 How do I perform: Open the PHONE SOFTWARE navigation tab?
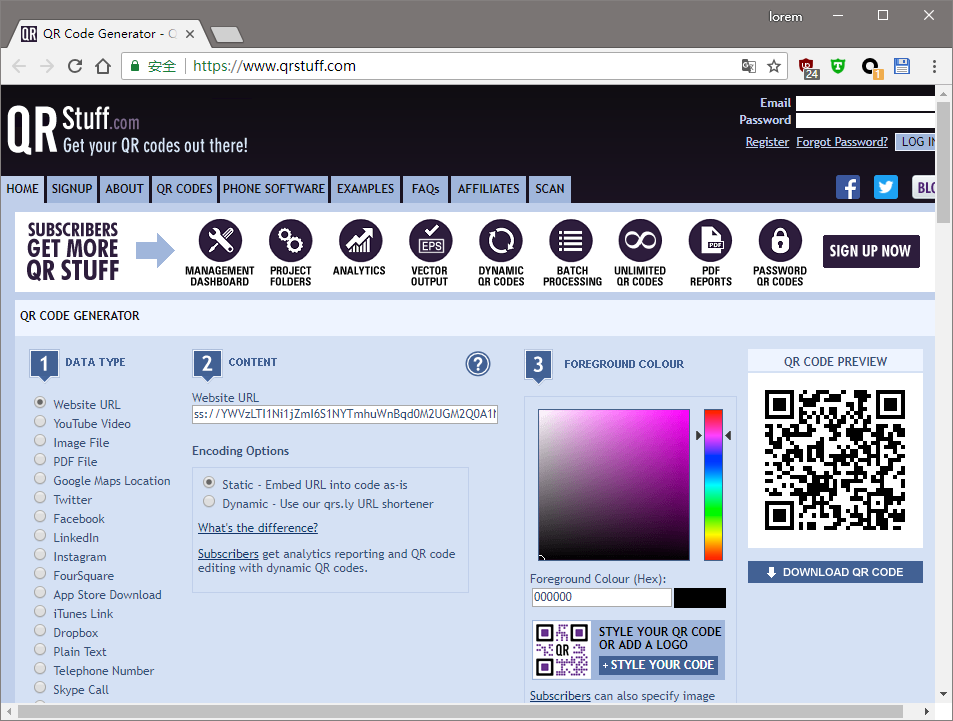click(274, 189)
